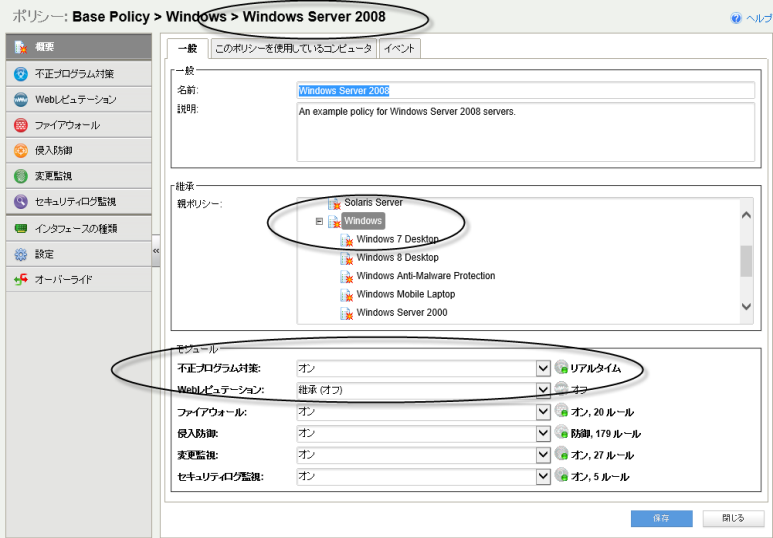The image size is (773, 538).
Task: Click the 設定 gear icon
Action: 20,254
